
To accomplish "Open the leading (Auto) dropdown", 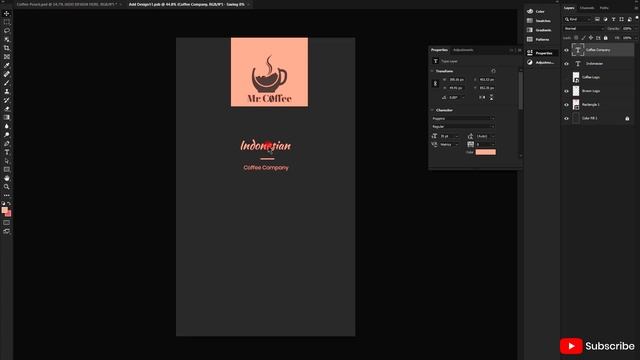I will coord(485,136).
